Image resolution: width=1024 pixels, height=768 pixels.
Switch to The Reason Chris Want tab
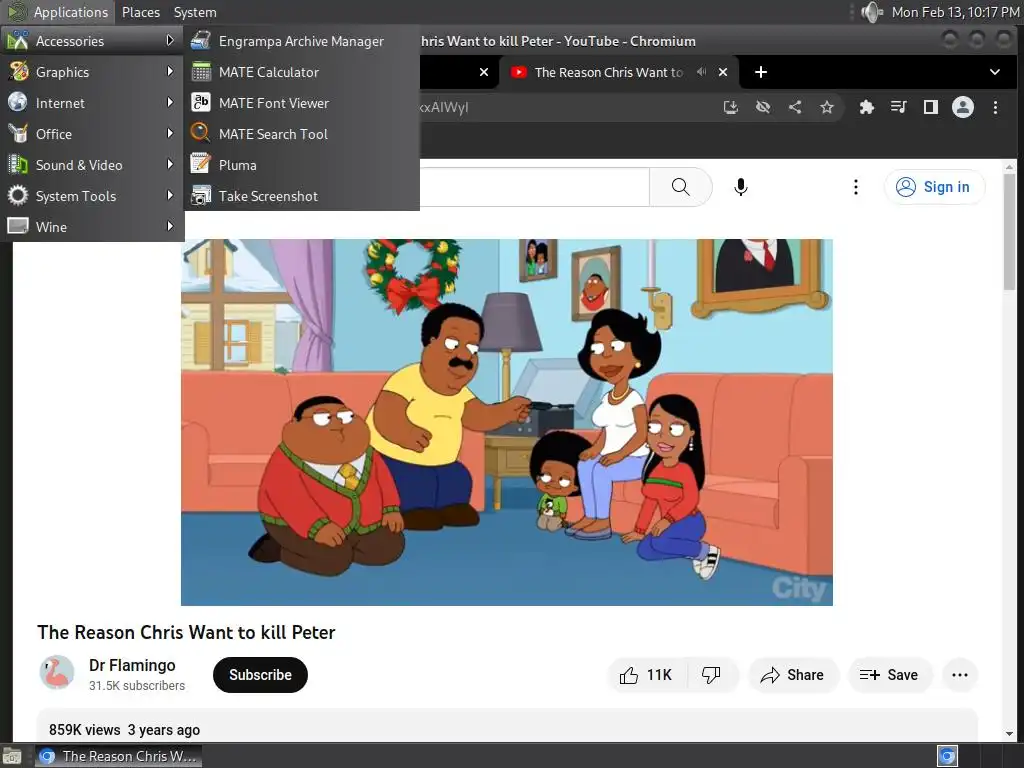point(607,72)
